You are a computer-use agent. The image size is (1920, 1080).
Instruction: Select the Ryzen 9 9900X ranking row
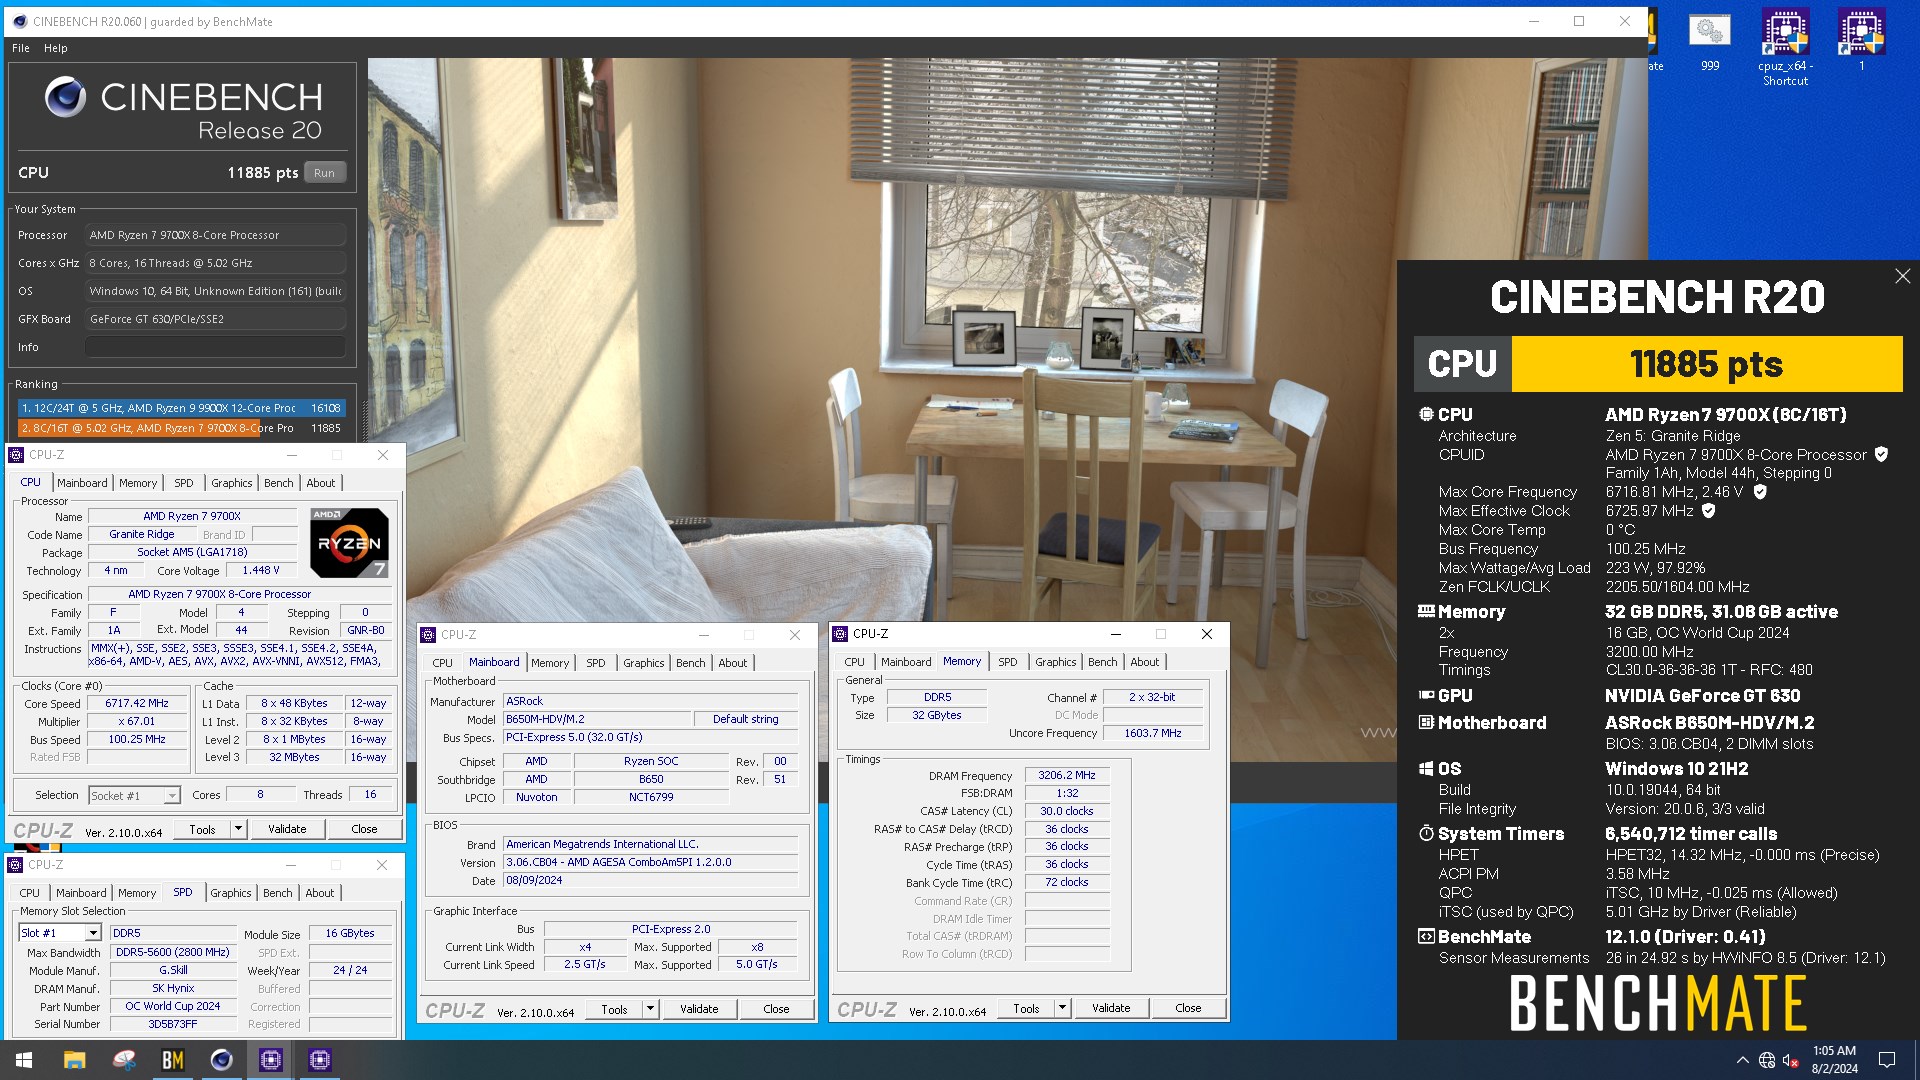[x=181, y=408]
